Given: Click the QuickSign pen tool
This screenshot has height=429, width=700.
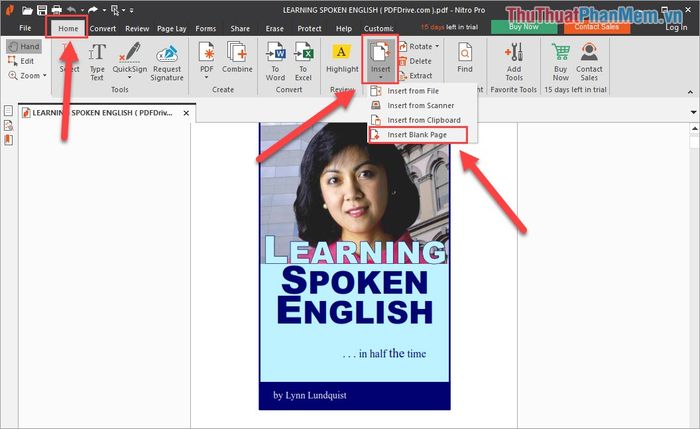Looking at the screenshot, I should pyautogui.click(x=129, y=61).
